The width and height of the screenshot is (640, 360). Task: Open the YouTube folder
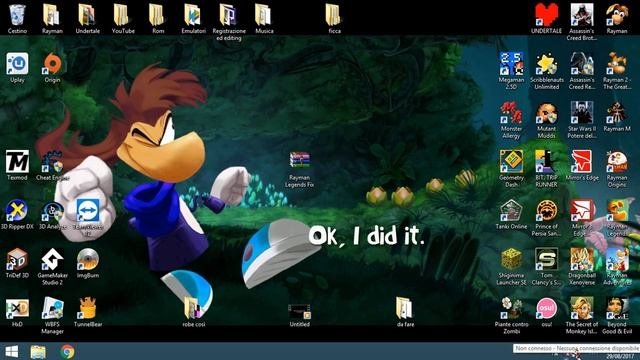click(122, 15)
